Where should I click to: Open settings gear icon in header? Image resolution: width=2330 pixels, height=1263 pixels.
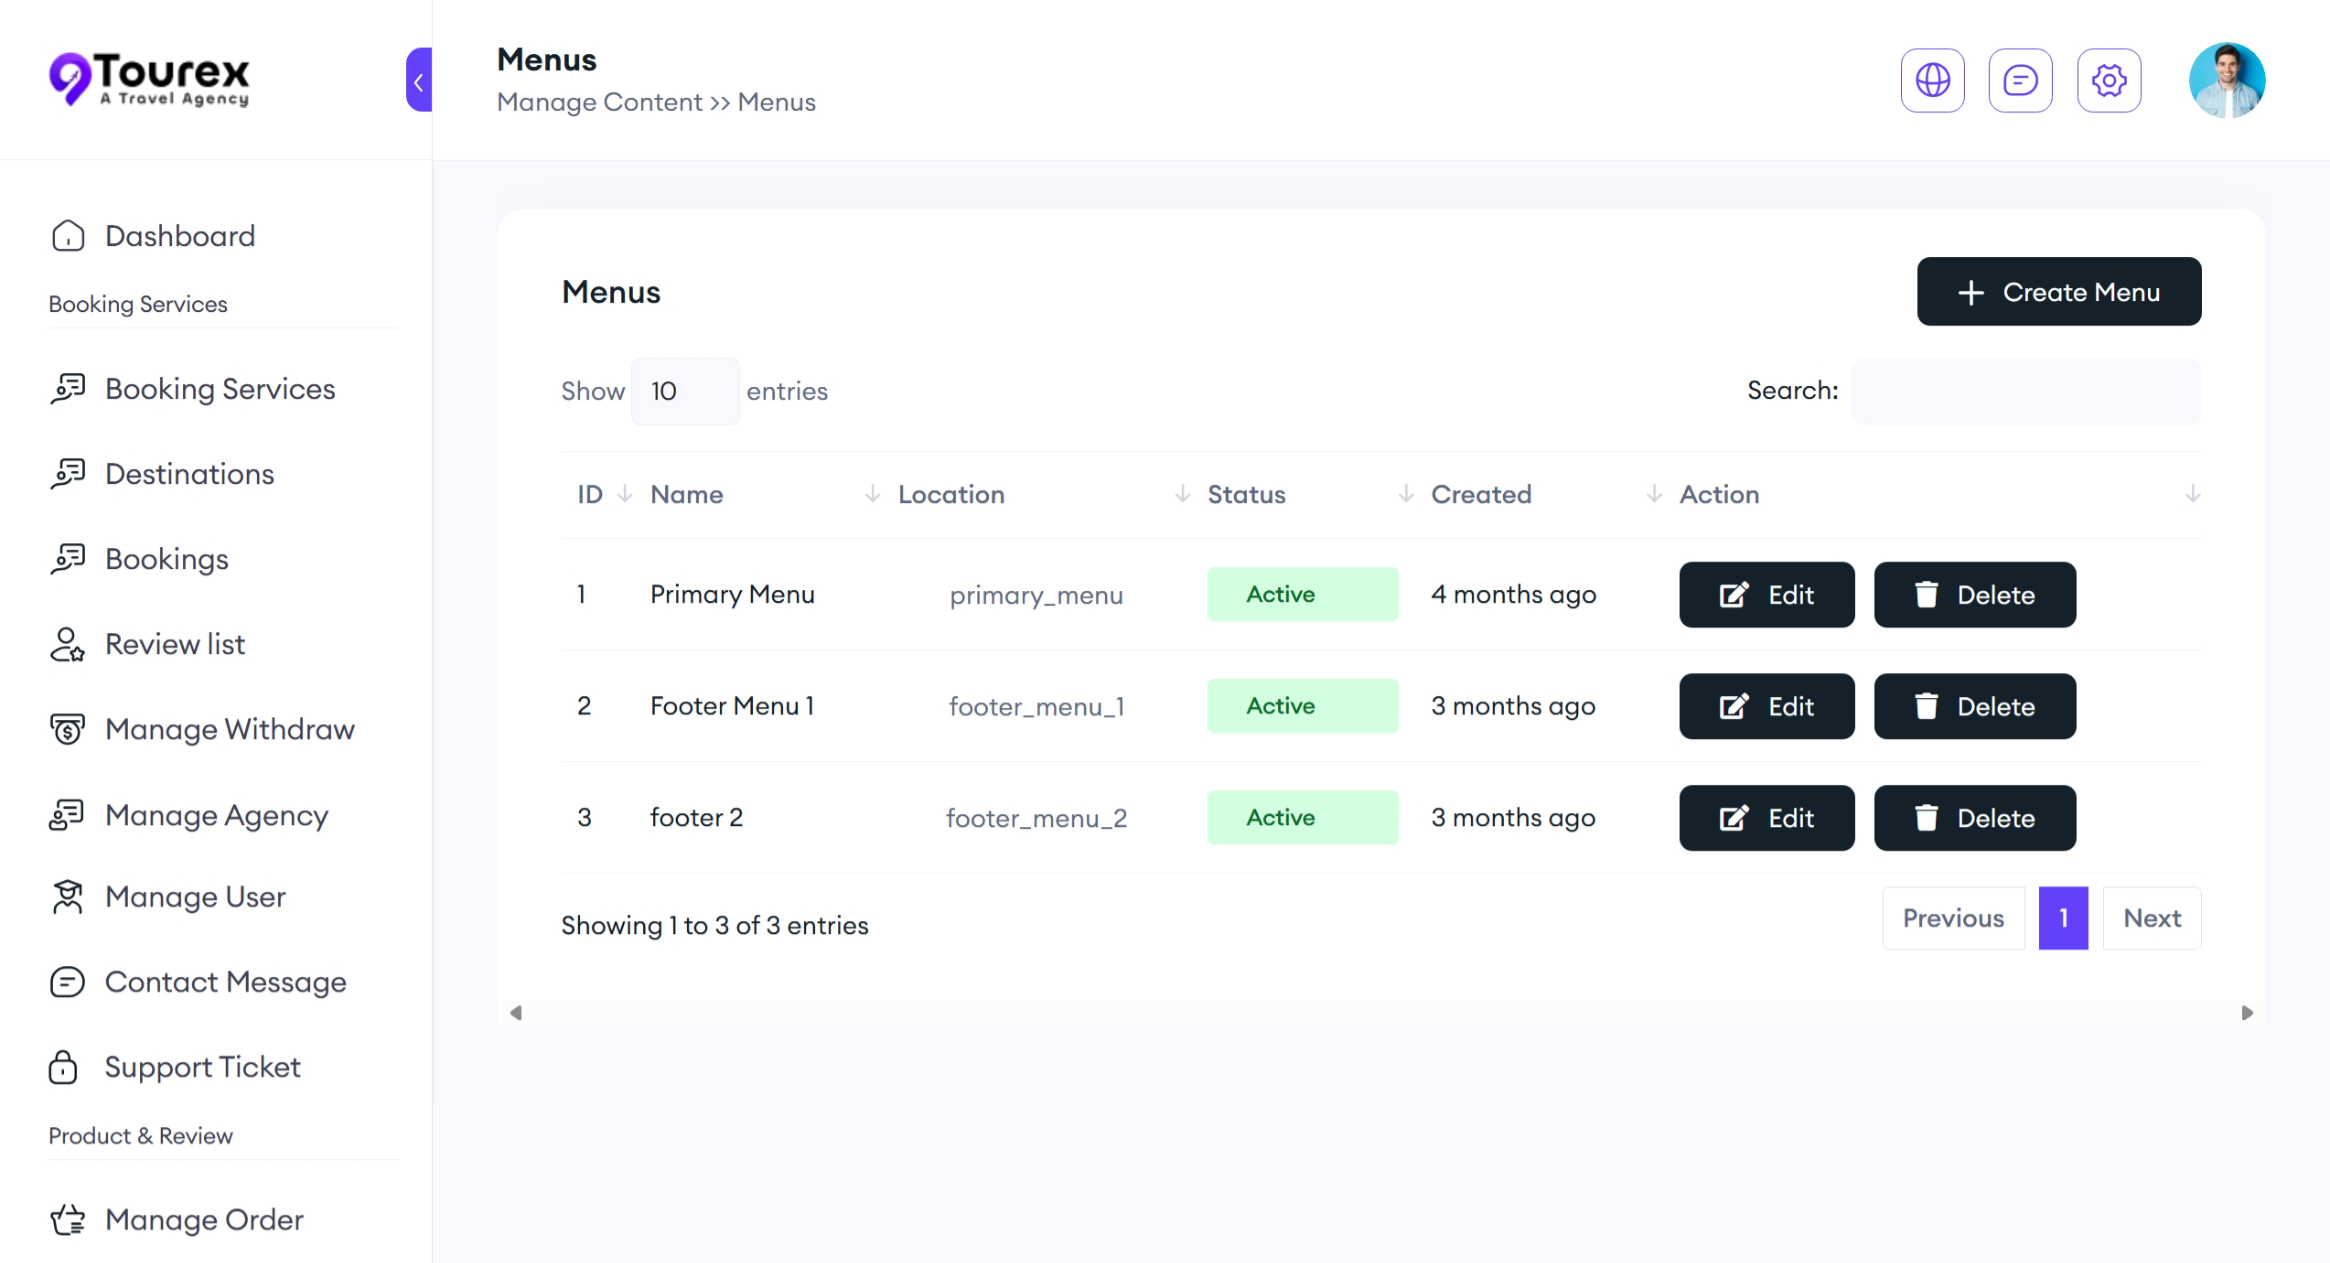click(2108, 80)
